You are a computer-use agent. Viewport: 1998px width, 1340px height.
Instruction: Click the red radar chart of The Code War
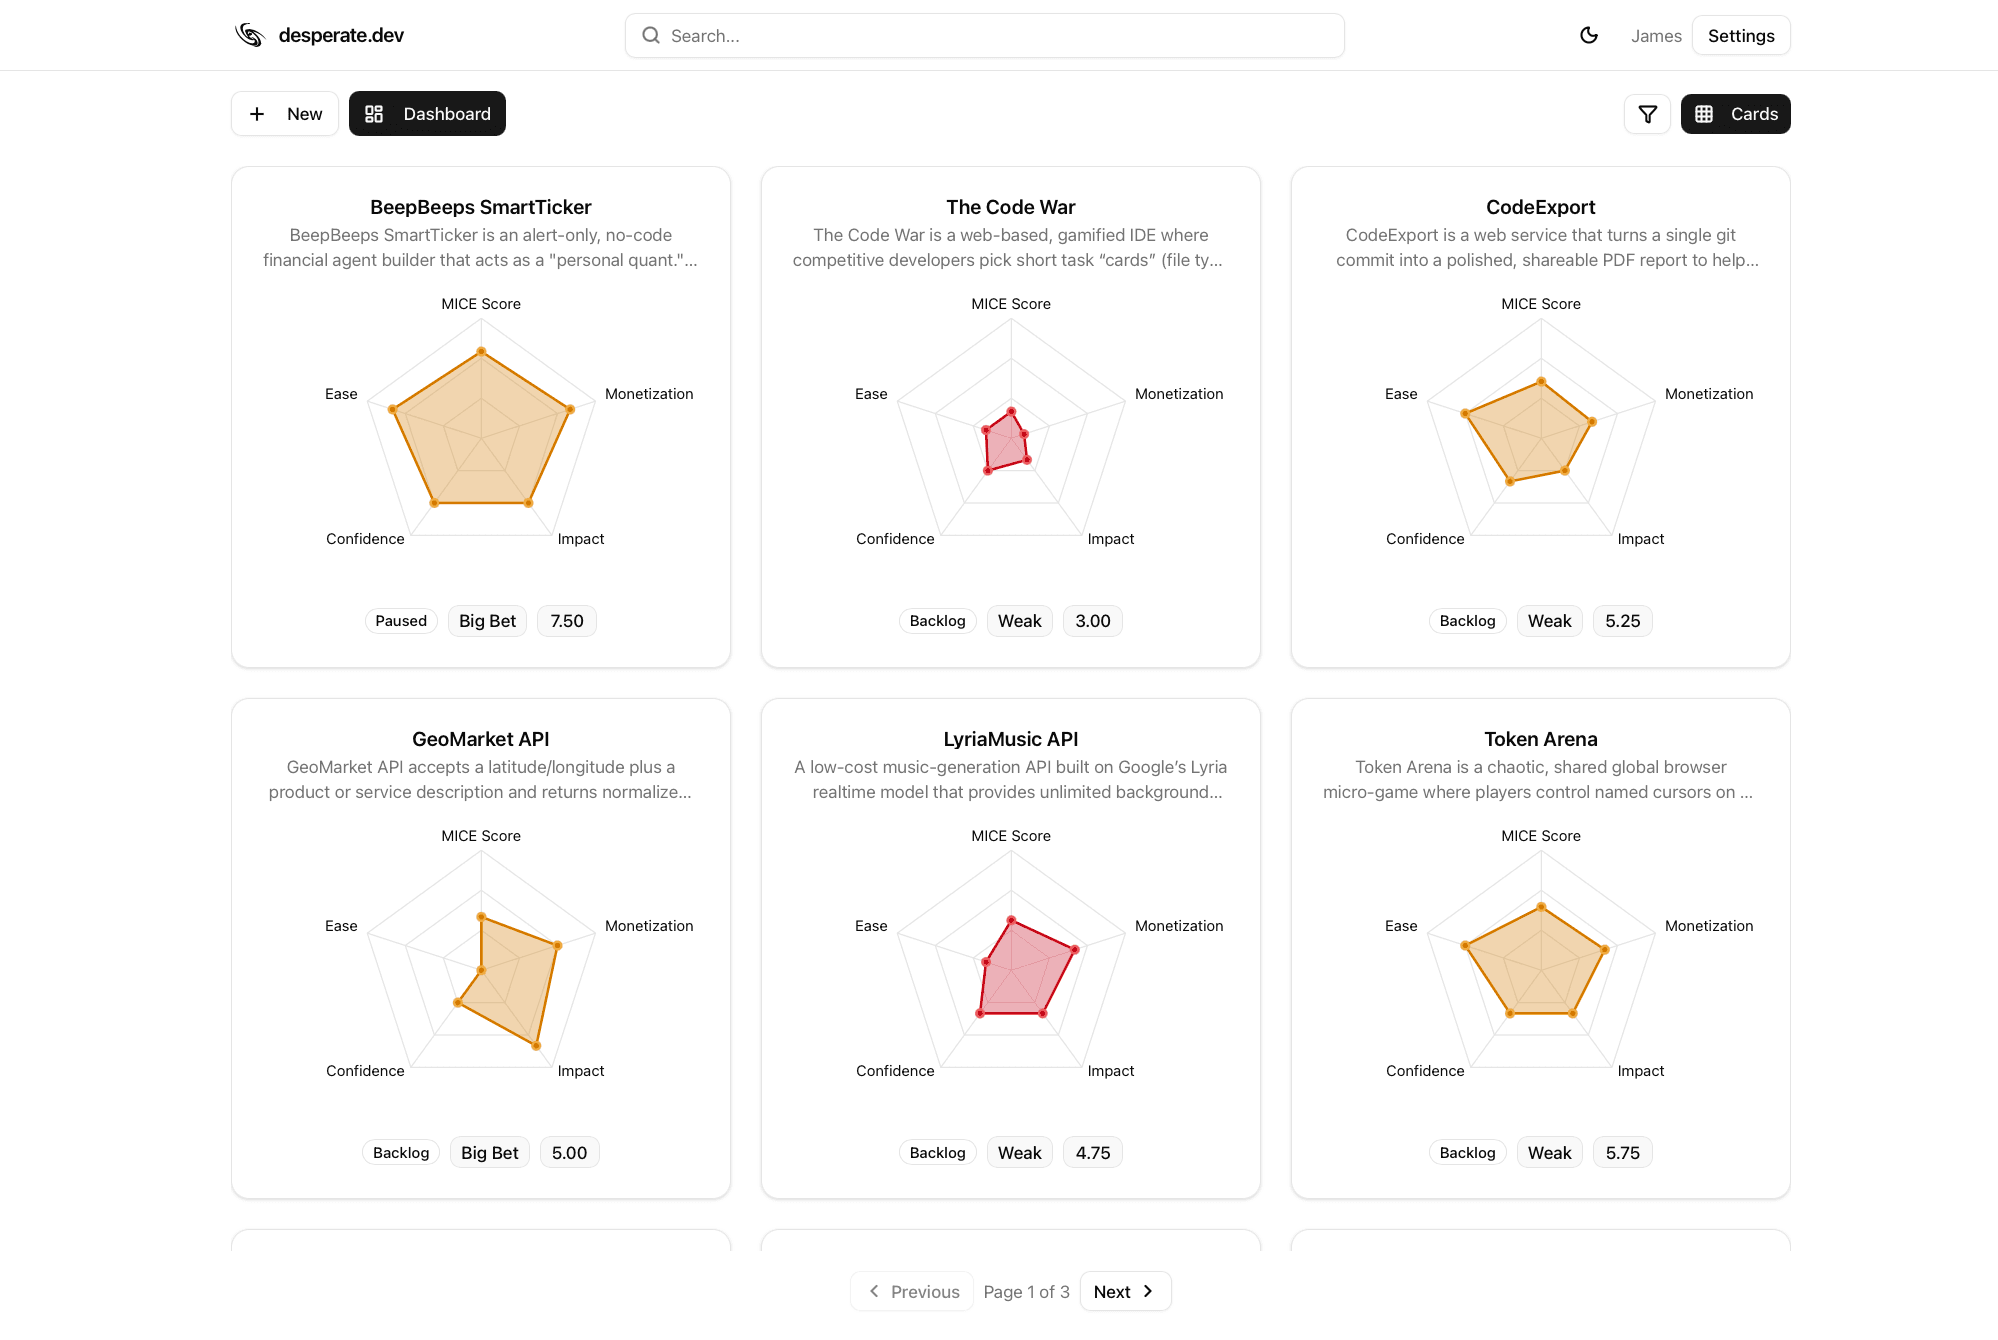pos(1007,442)
